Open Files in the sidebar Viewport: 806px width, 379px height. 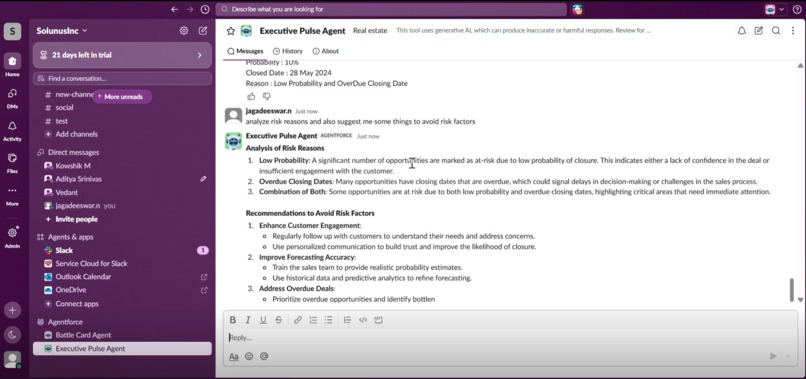pyautogui.click(x=12, y=163)
